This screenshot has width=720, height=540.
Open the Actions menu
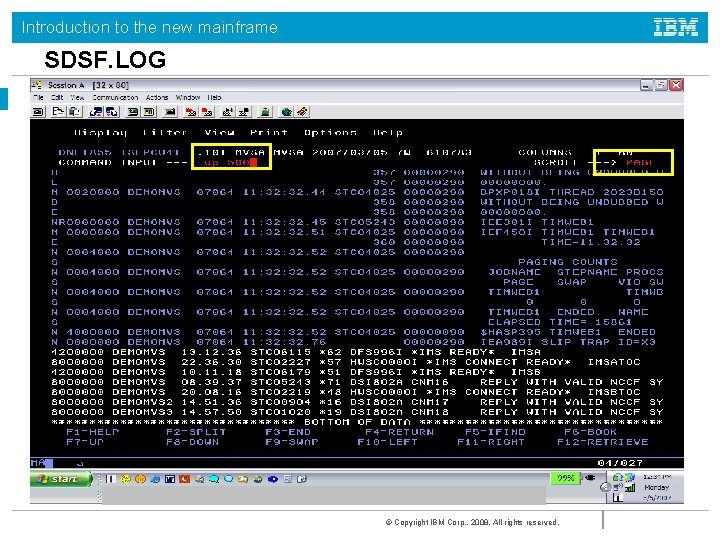[x=157, y=97]
